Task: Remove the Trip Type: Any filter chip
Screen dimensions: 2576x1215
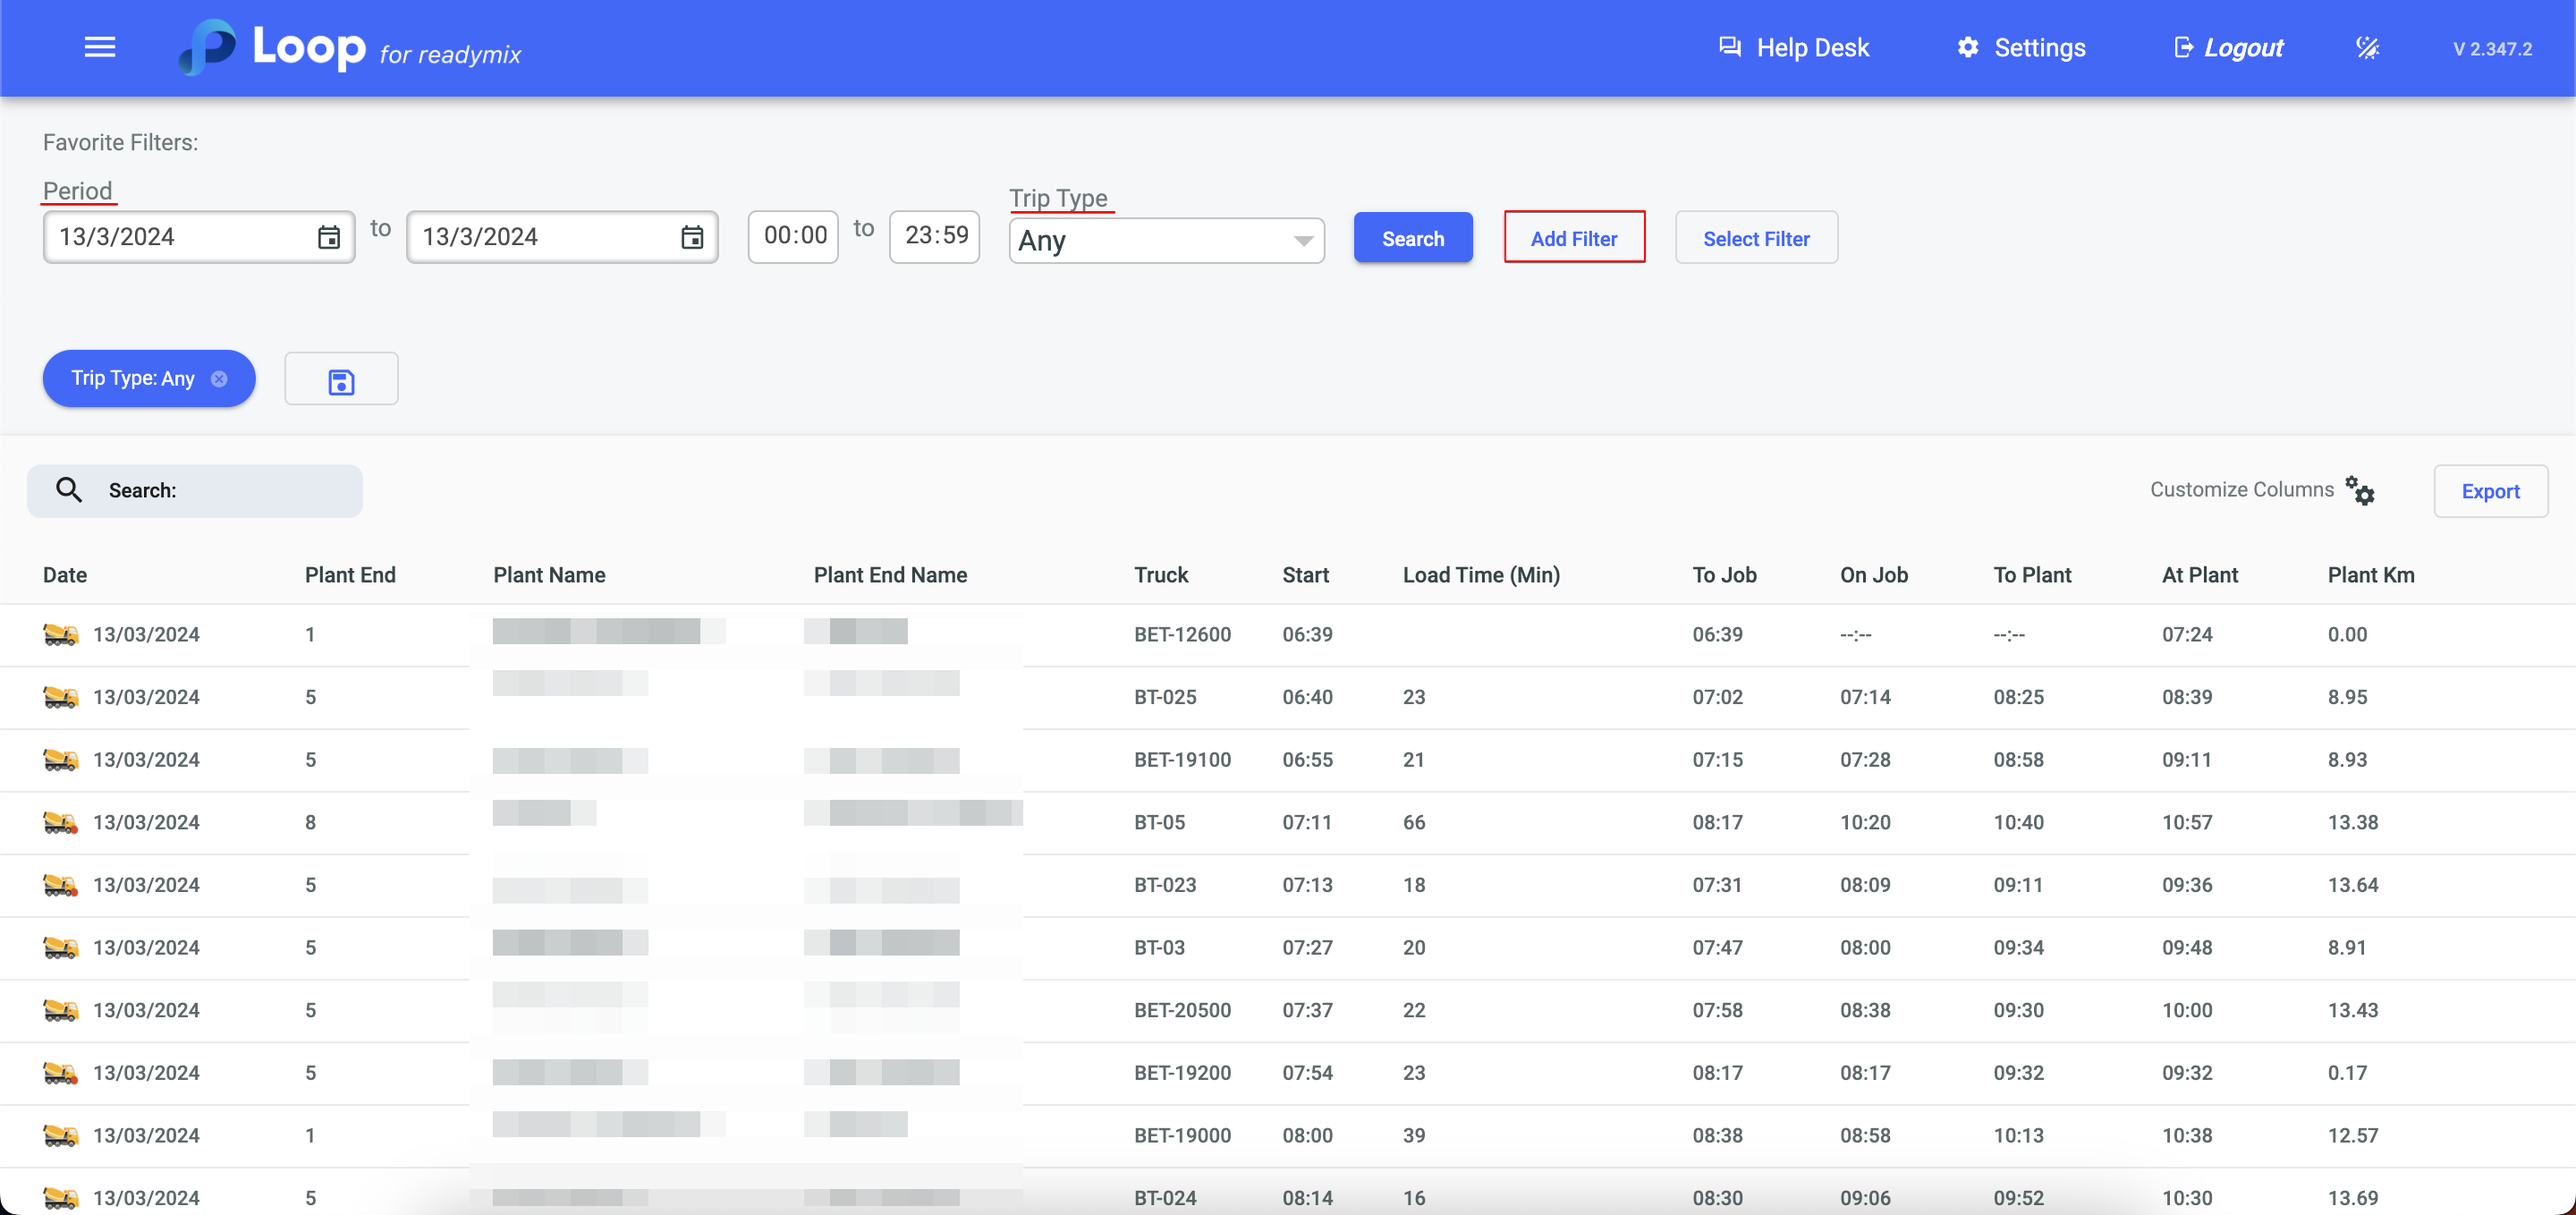Action: click(219, 379)
